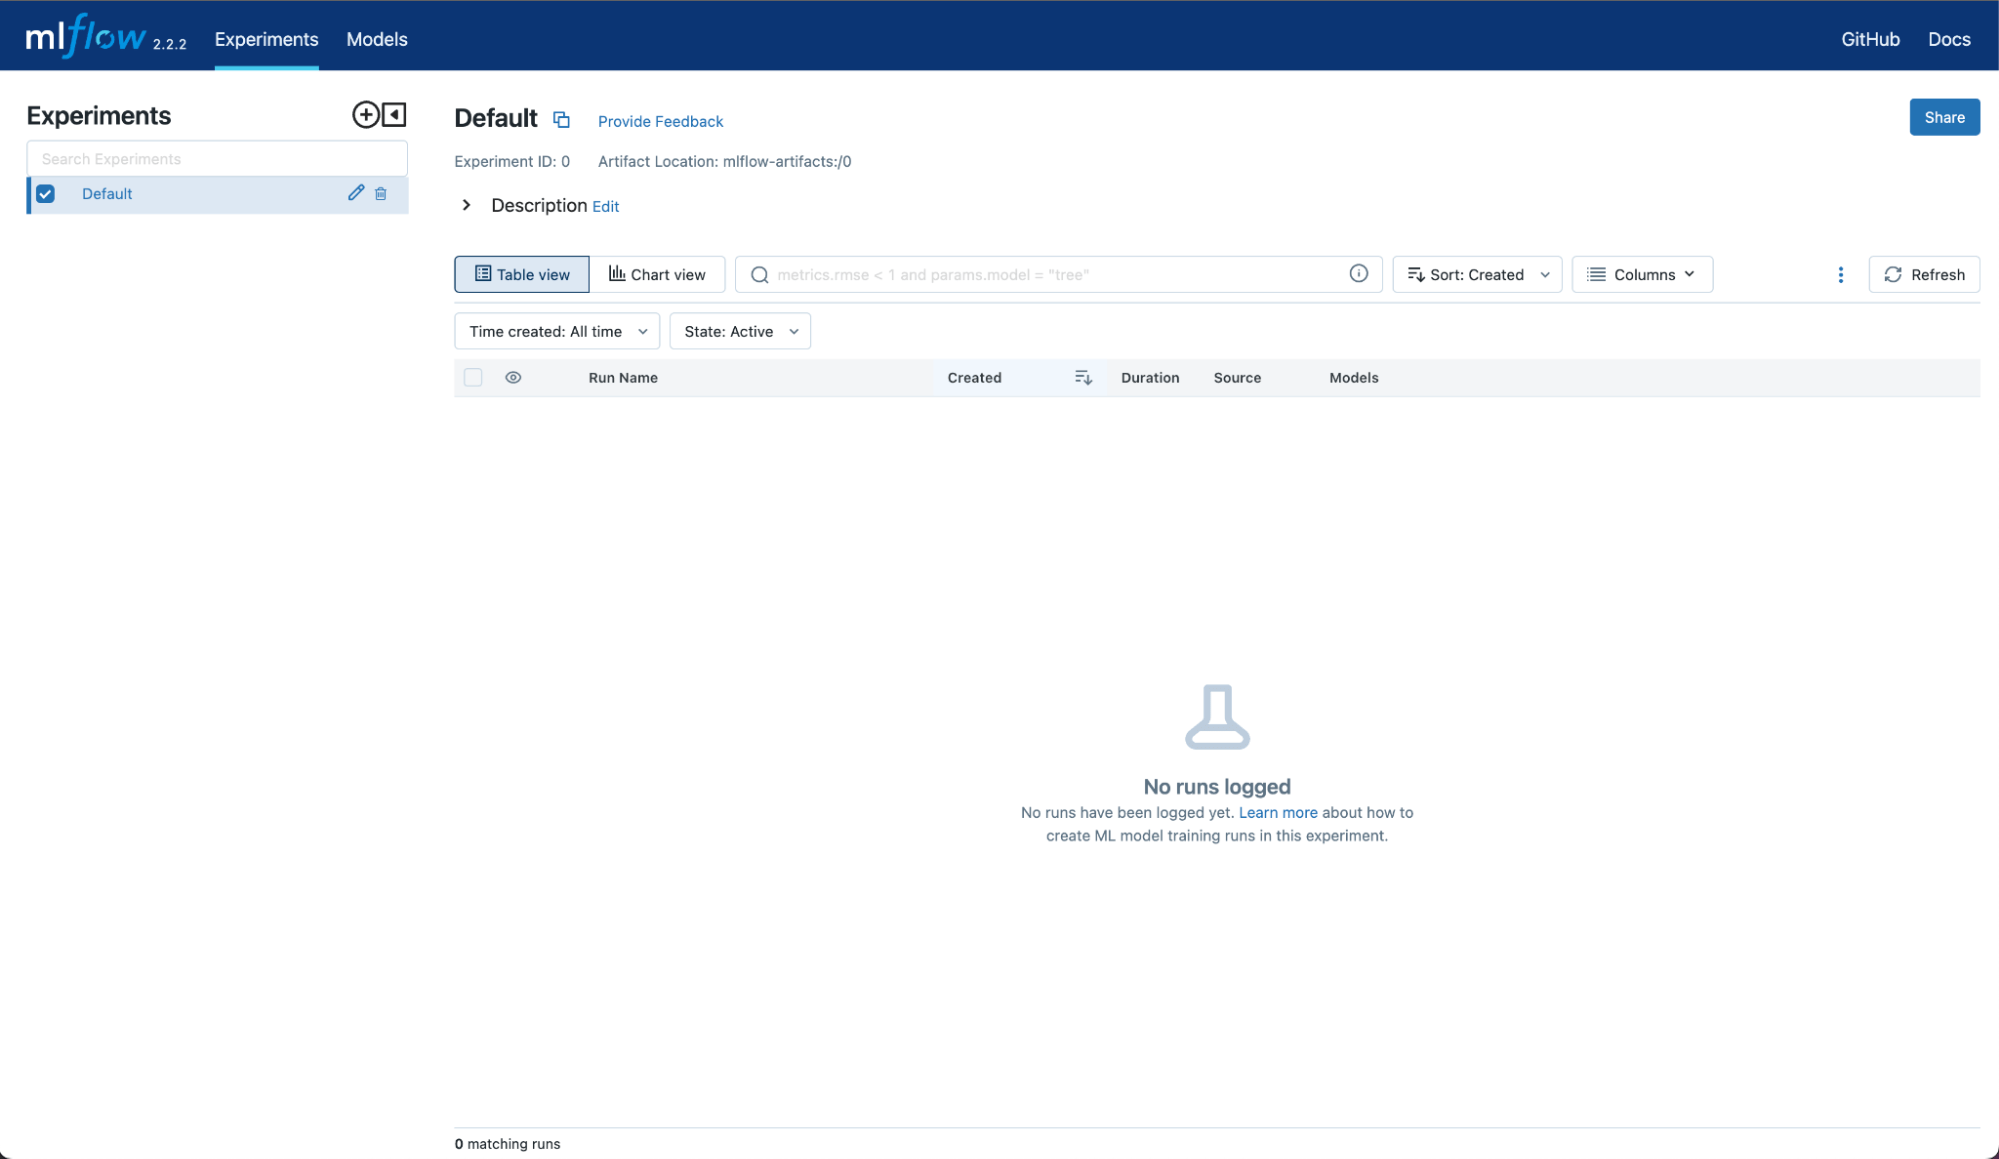The width and height of the screenshot is (1999, 1159).
Task: Open the Sort: Created dropdown
Action: pos(1477,275)
